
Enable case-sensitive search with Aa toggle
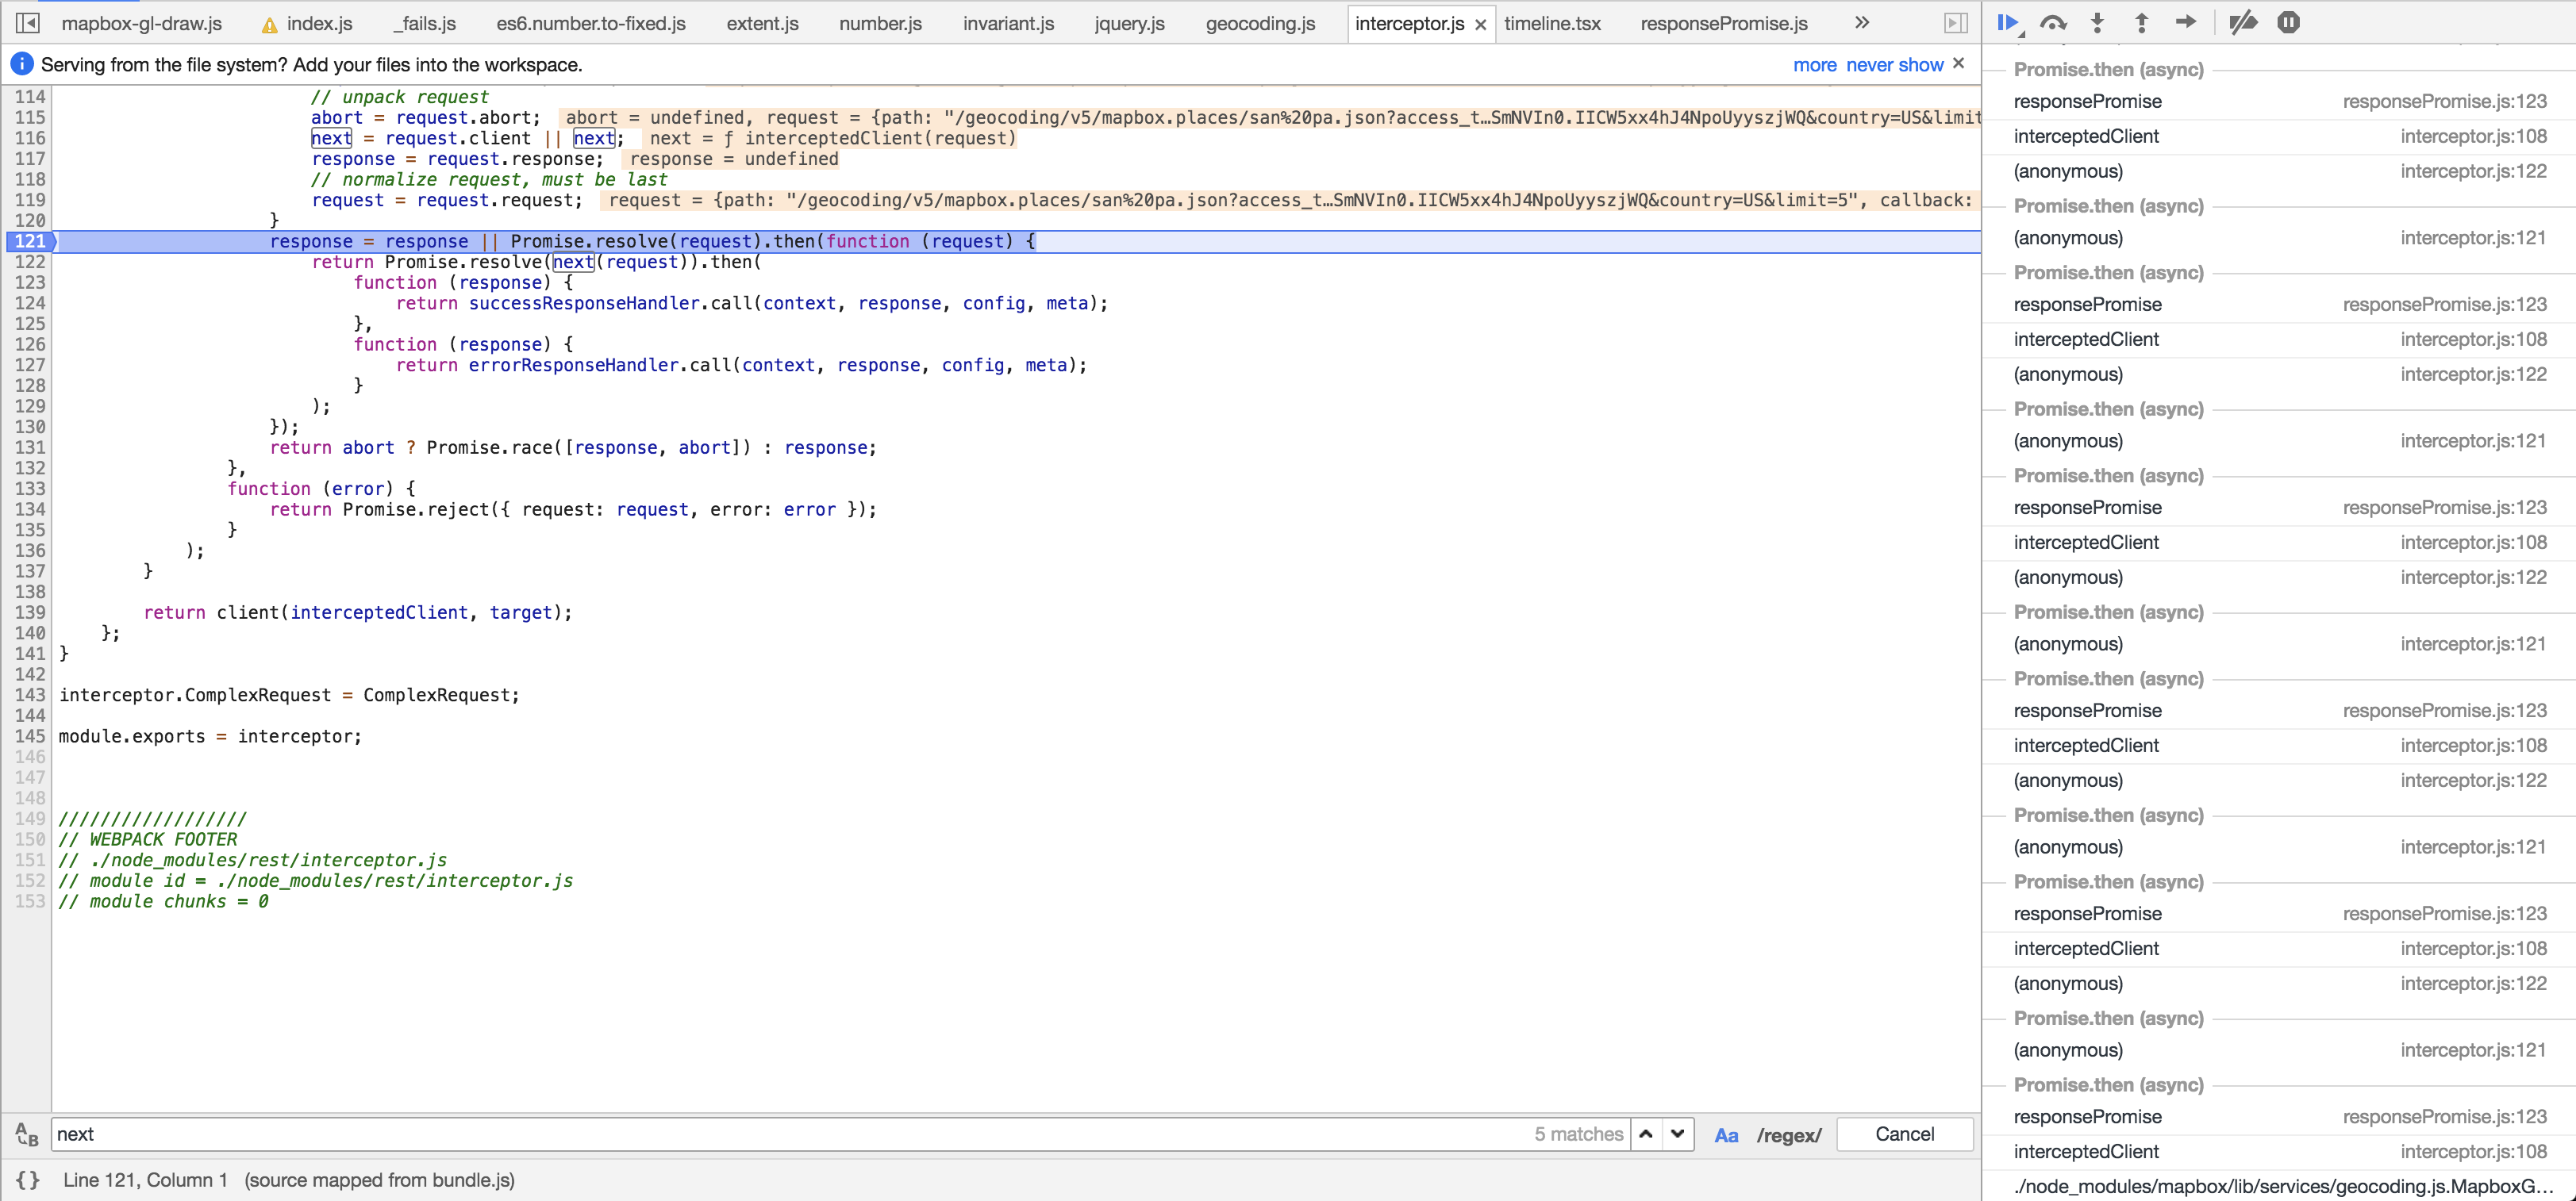1726,1134
